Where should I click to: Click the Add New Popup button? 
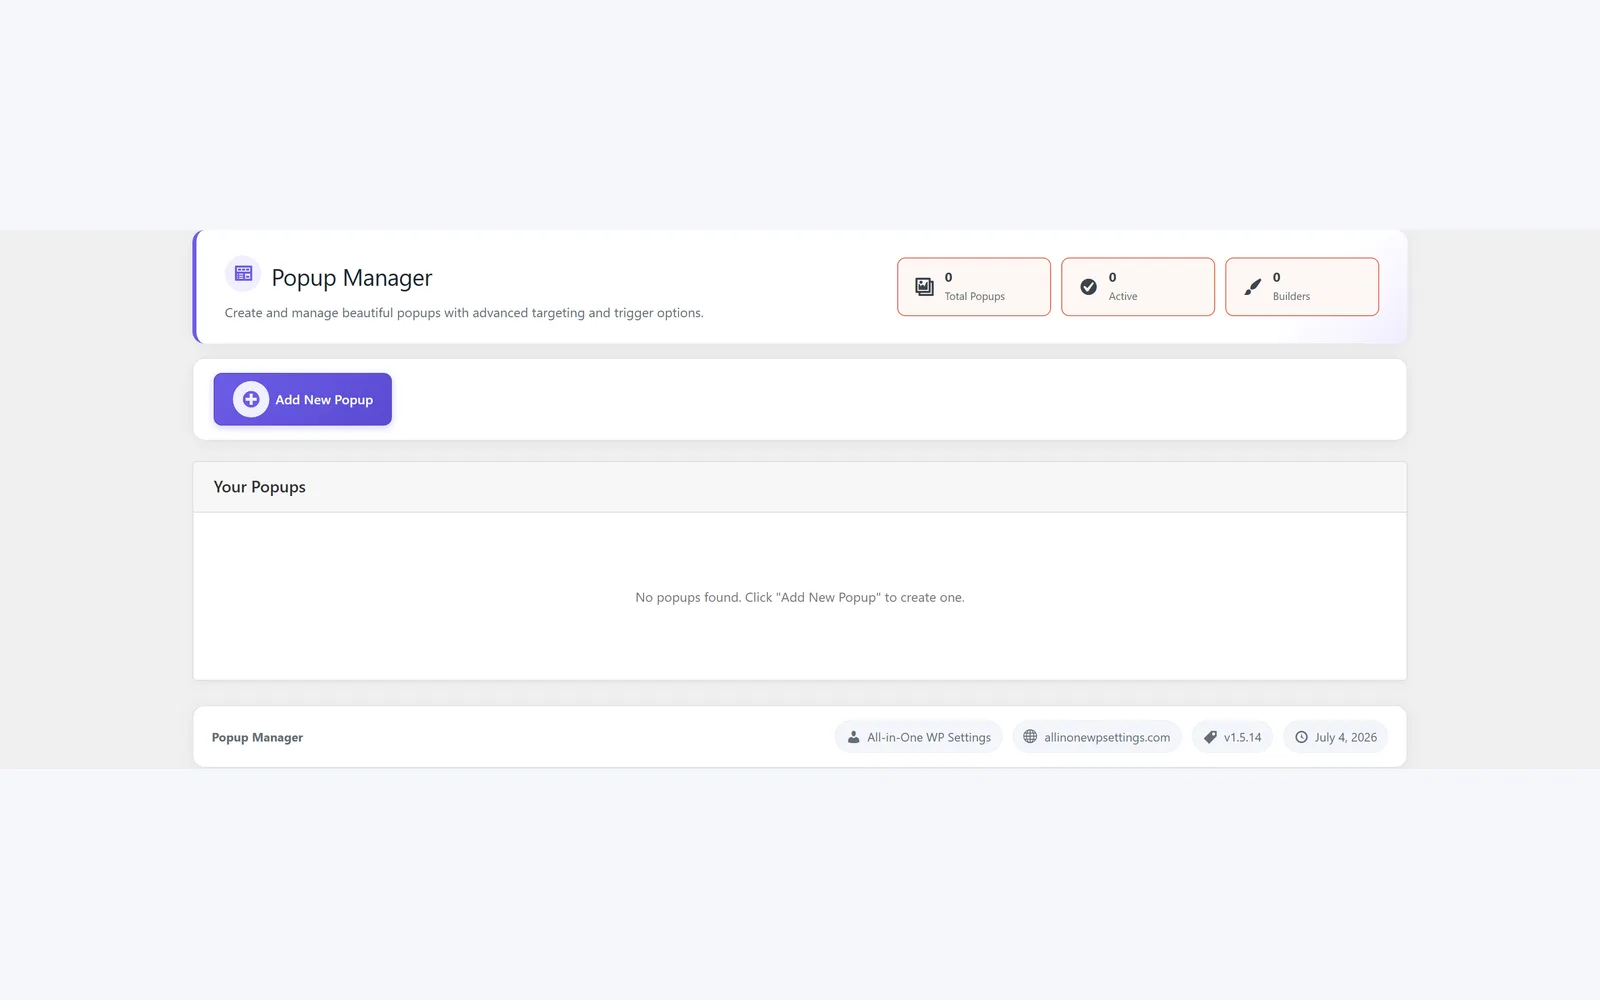pyautogui.click(x=302, y=399)
